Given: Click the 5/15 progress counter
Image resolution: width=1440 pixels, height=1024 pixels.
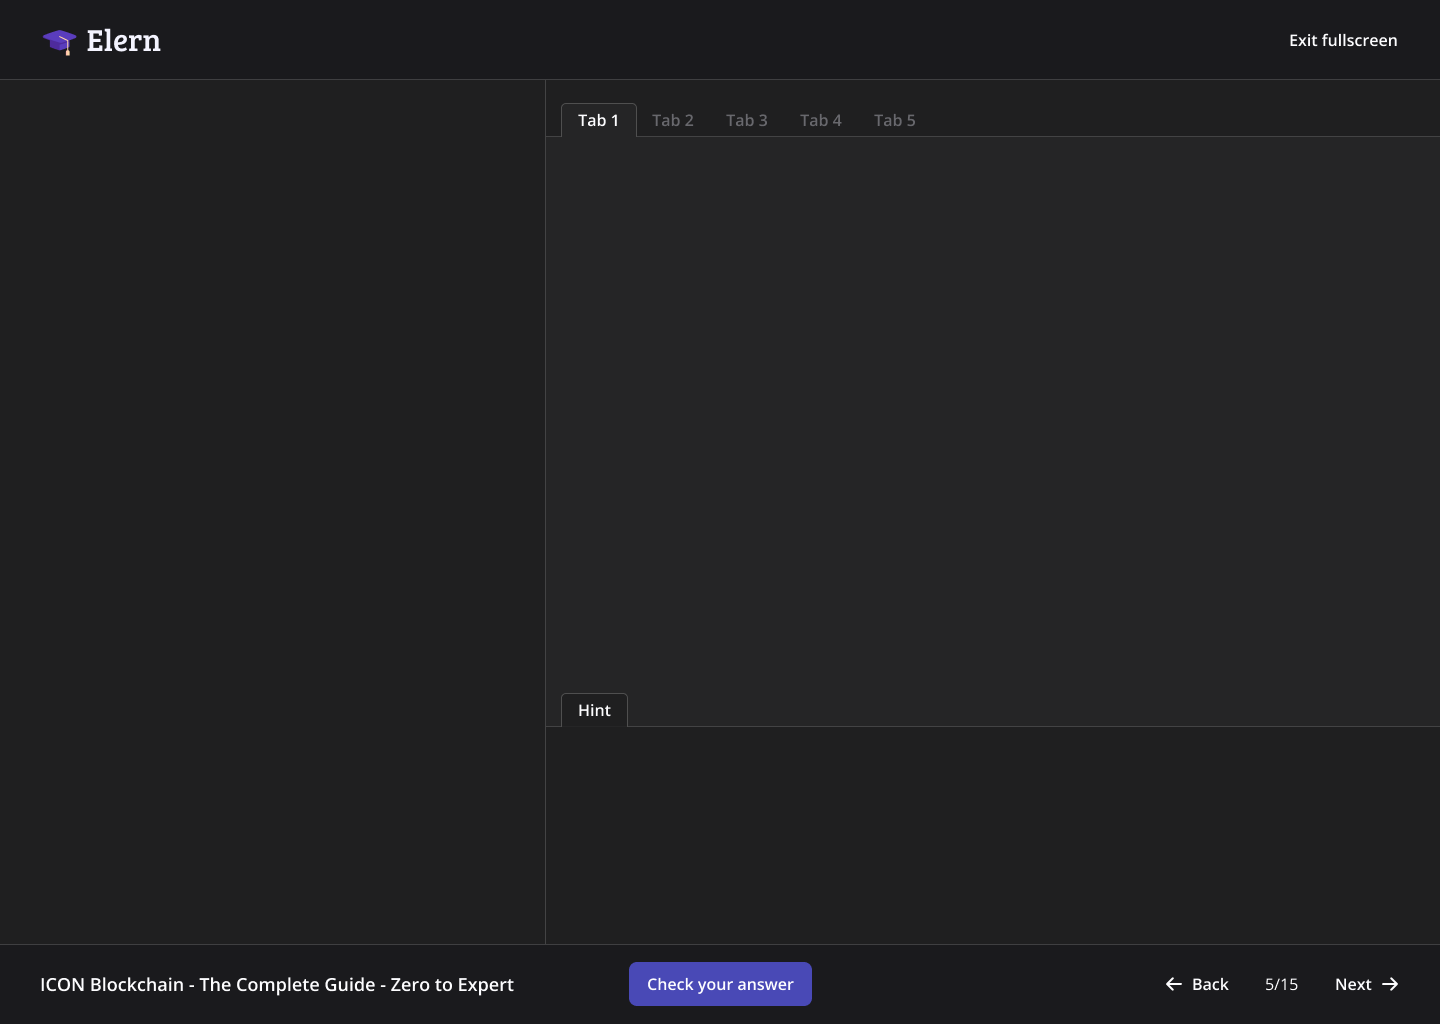Looking at the screenshot, I should [x=1281, y=984].
